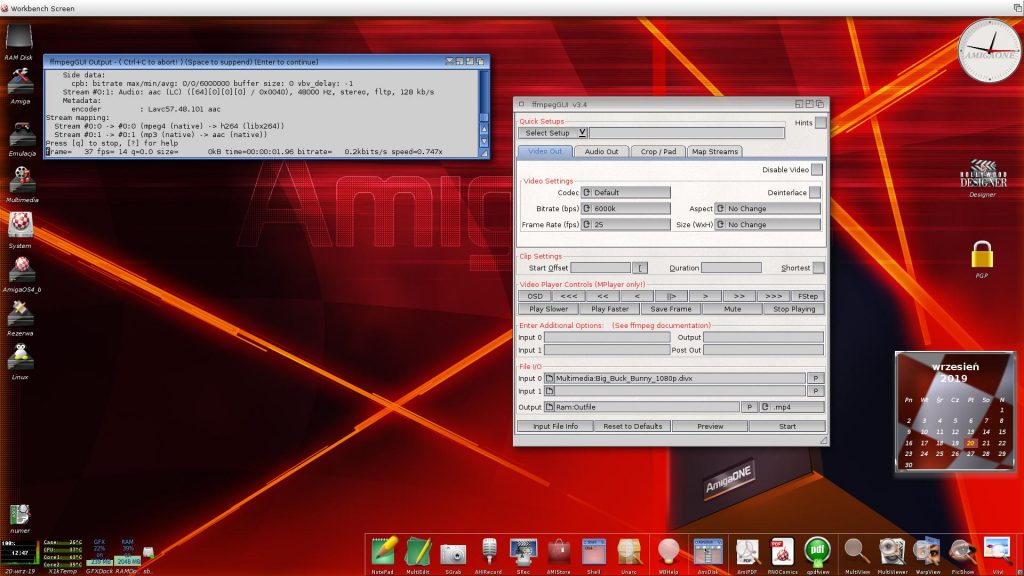Click the pause/play ||> control
The image size is (1024, 576).
(x=671, y=296)
